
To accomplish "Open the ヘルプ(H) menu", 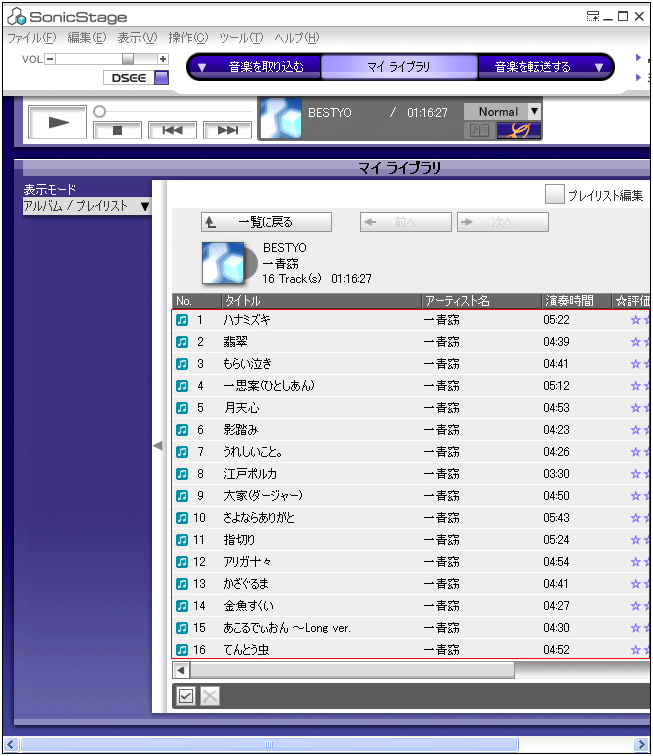I will pos(297,38).
